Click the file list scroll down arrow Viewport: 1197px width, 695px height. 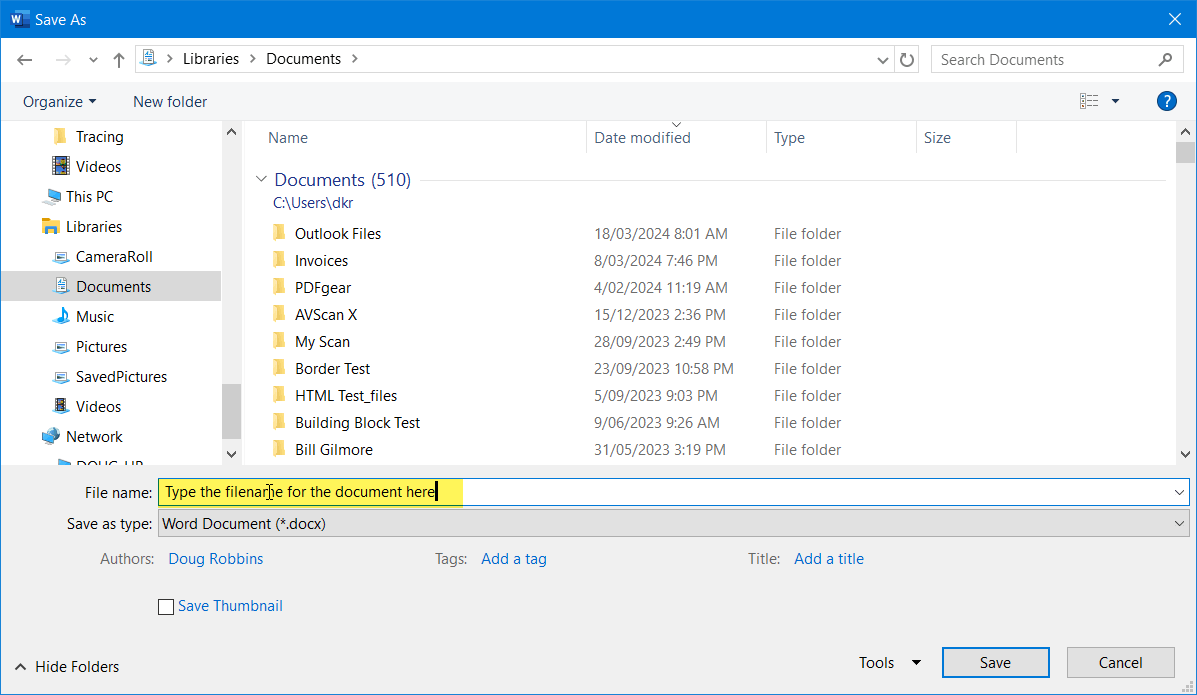click(x=1185, y=454)
